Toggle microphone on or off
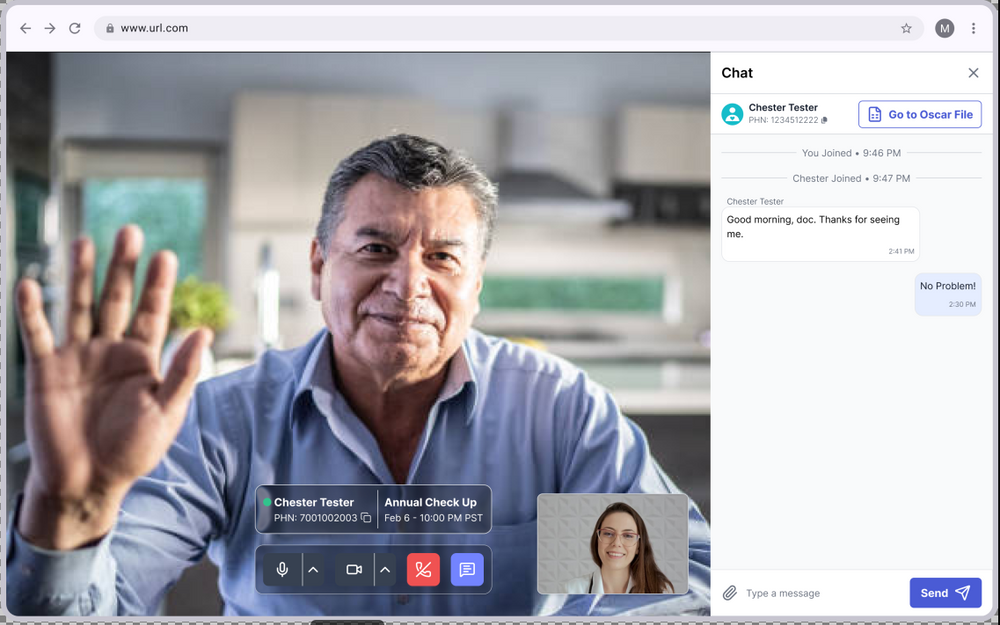This screenshot has height=625, width=1000. (x=281, y=569)
